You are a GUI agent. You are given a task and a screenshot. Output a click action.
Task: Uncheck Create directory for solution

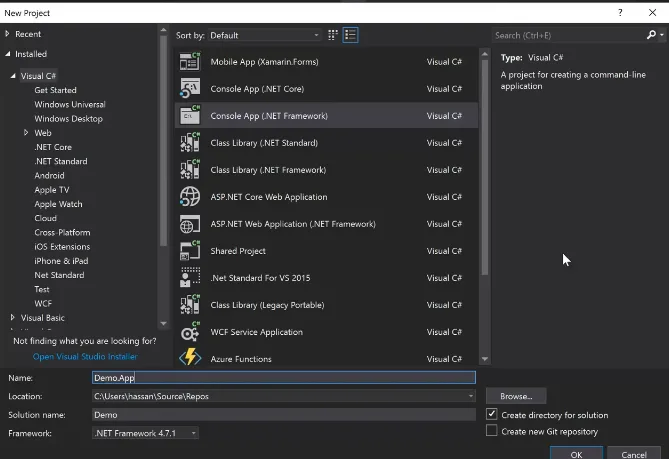pos(492,414)
